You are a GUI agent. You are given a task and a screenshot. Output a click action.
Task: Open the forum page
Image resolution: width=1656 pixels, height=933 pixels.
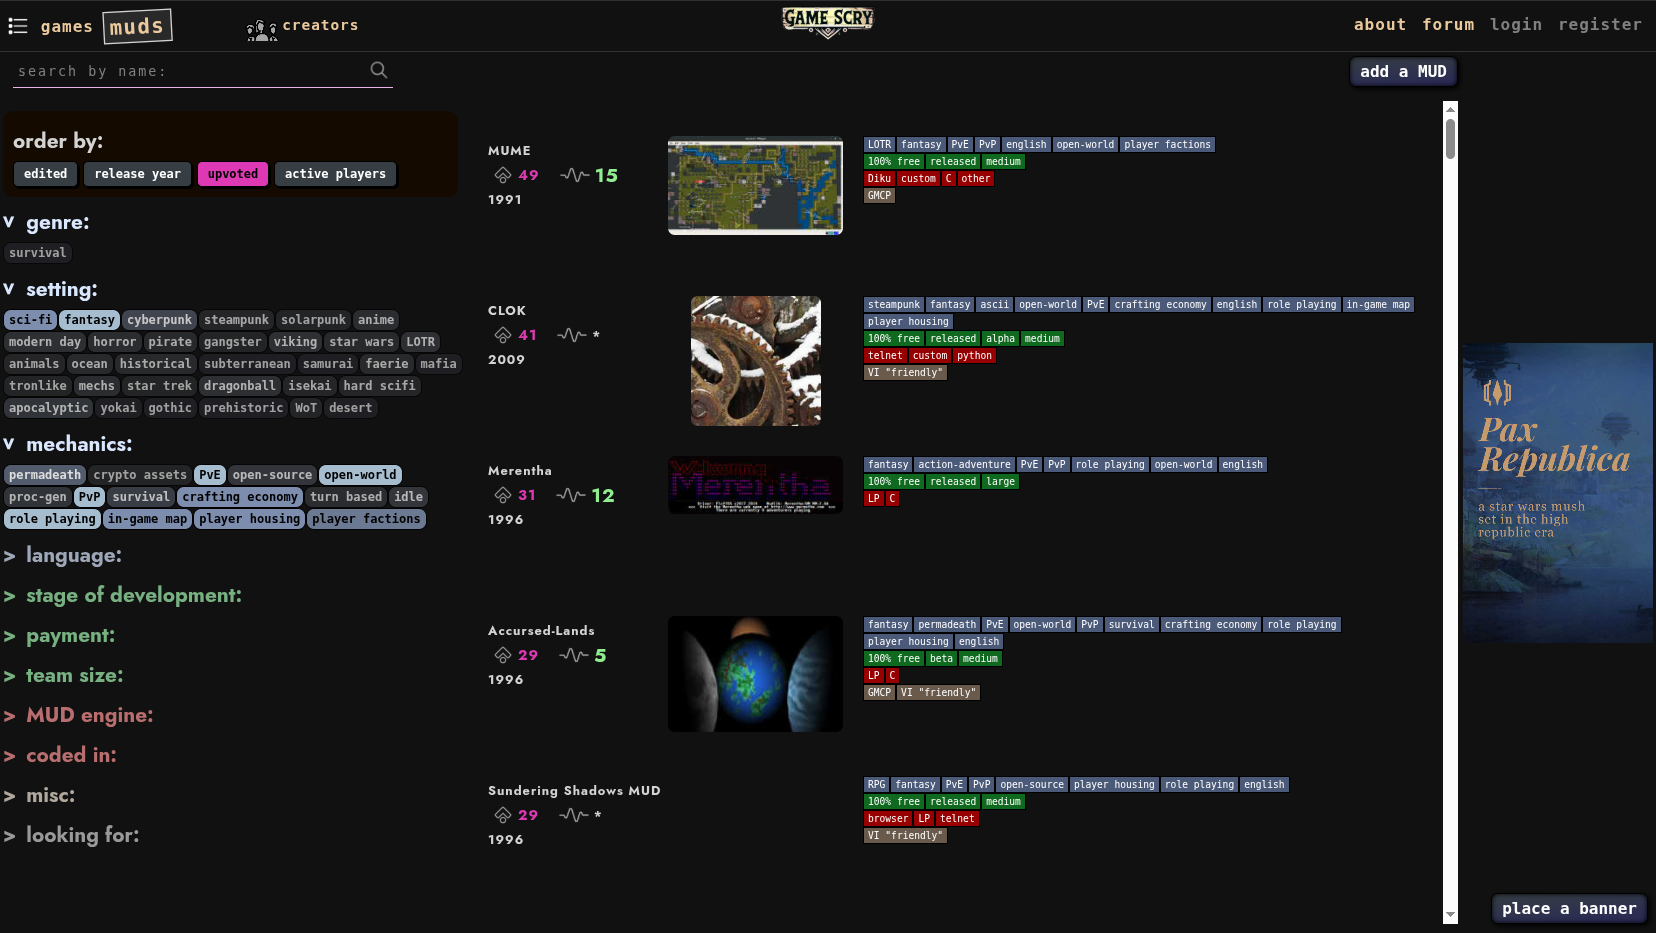[1448, 24]
